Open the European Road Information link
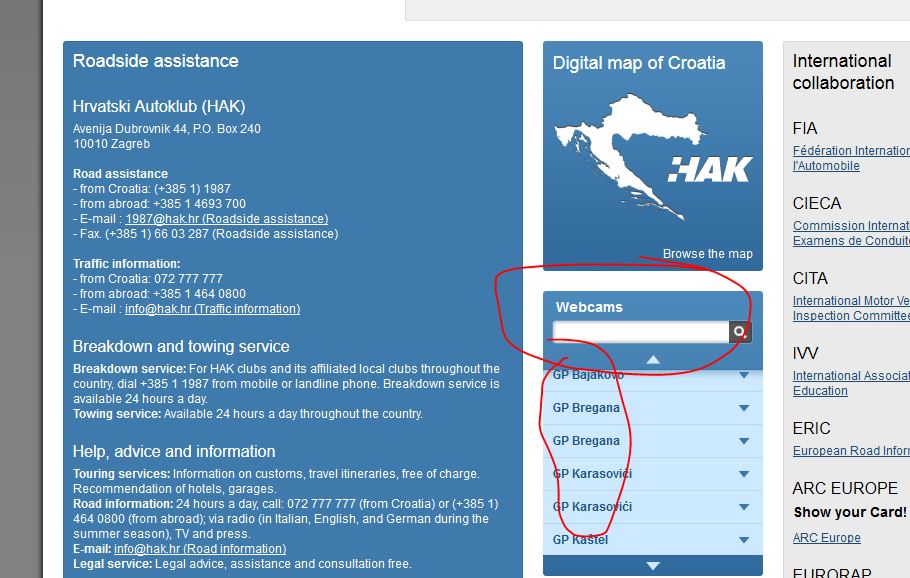The image size is (910, 578). [851, 450]
